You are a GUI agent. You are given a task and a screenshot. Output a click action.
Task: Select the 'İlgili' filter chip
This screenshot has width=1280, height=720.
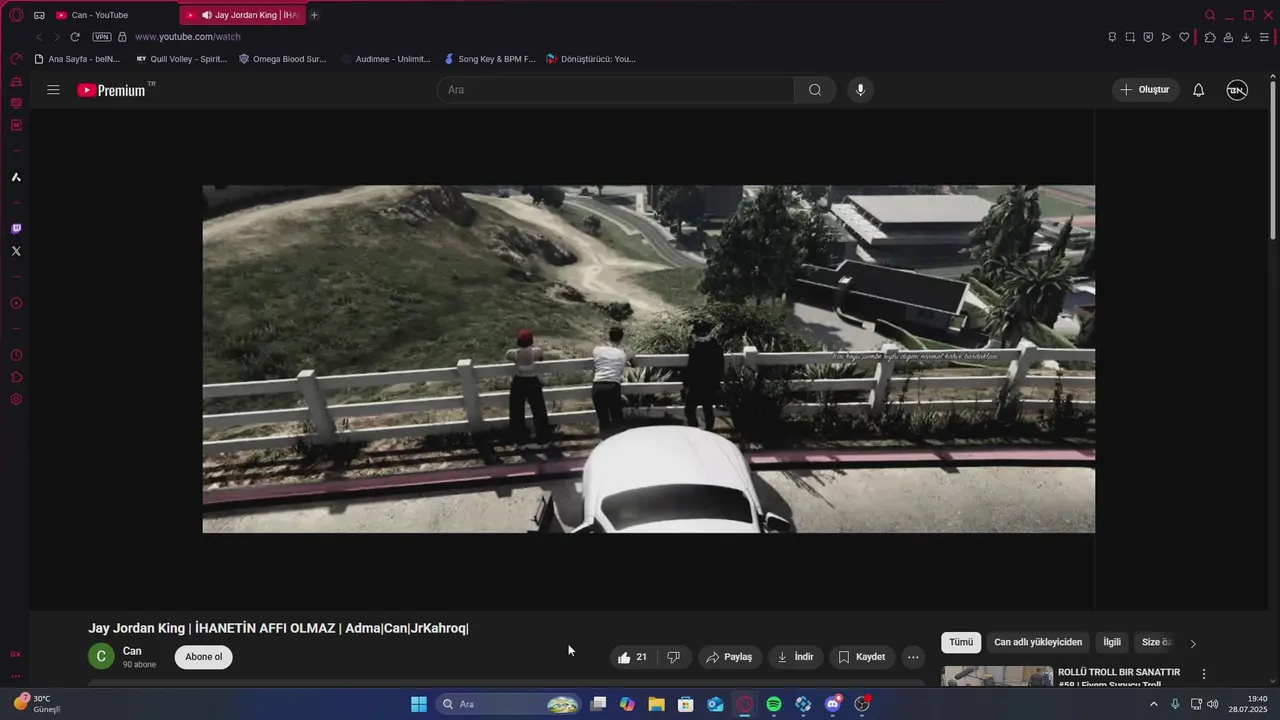click(1112, 642)
